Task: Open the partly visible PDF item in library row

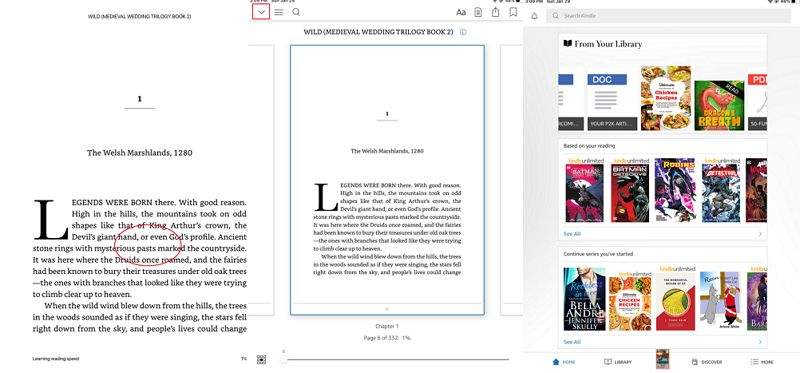Action: [x=757, y=102]
